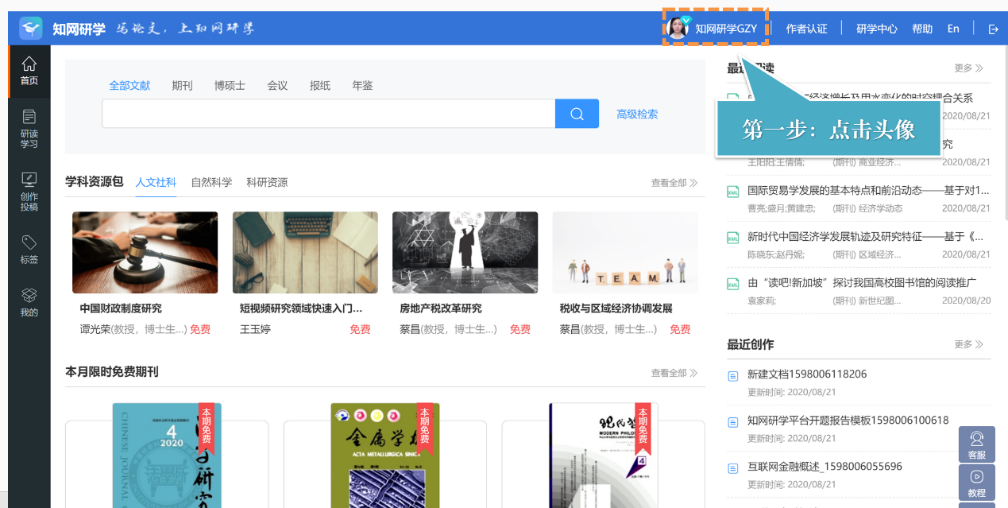Open 研读学习 from the left sidebar
The height and width of the screenshot is (508, 1008).
pyautogui.click(x=29, y=128)
